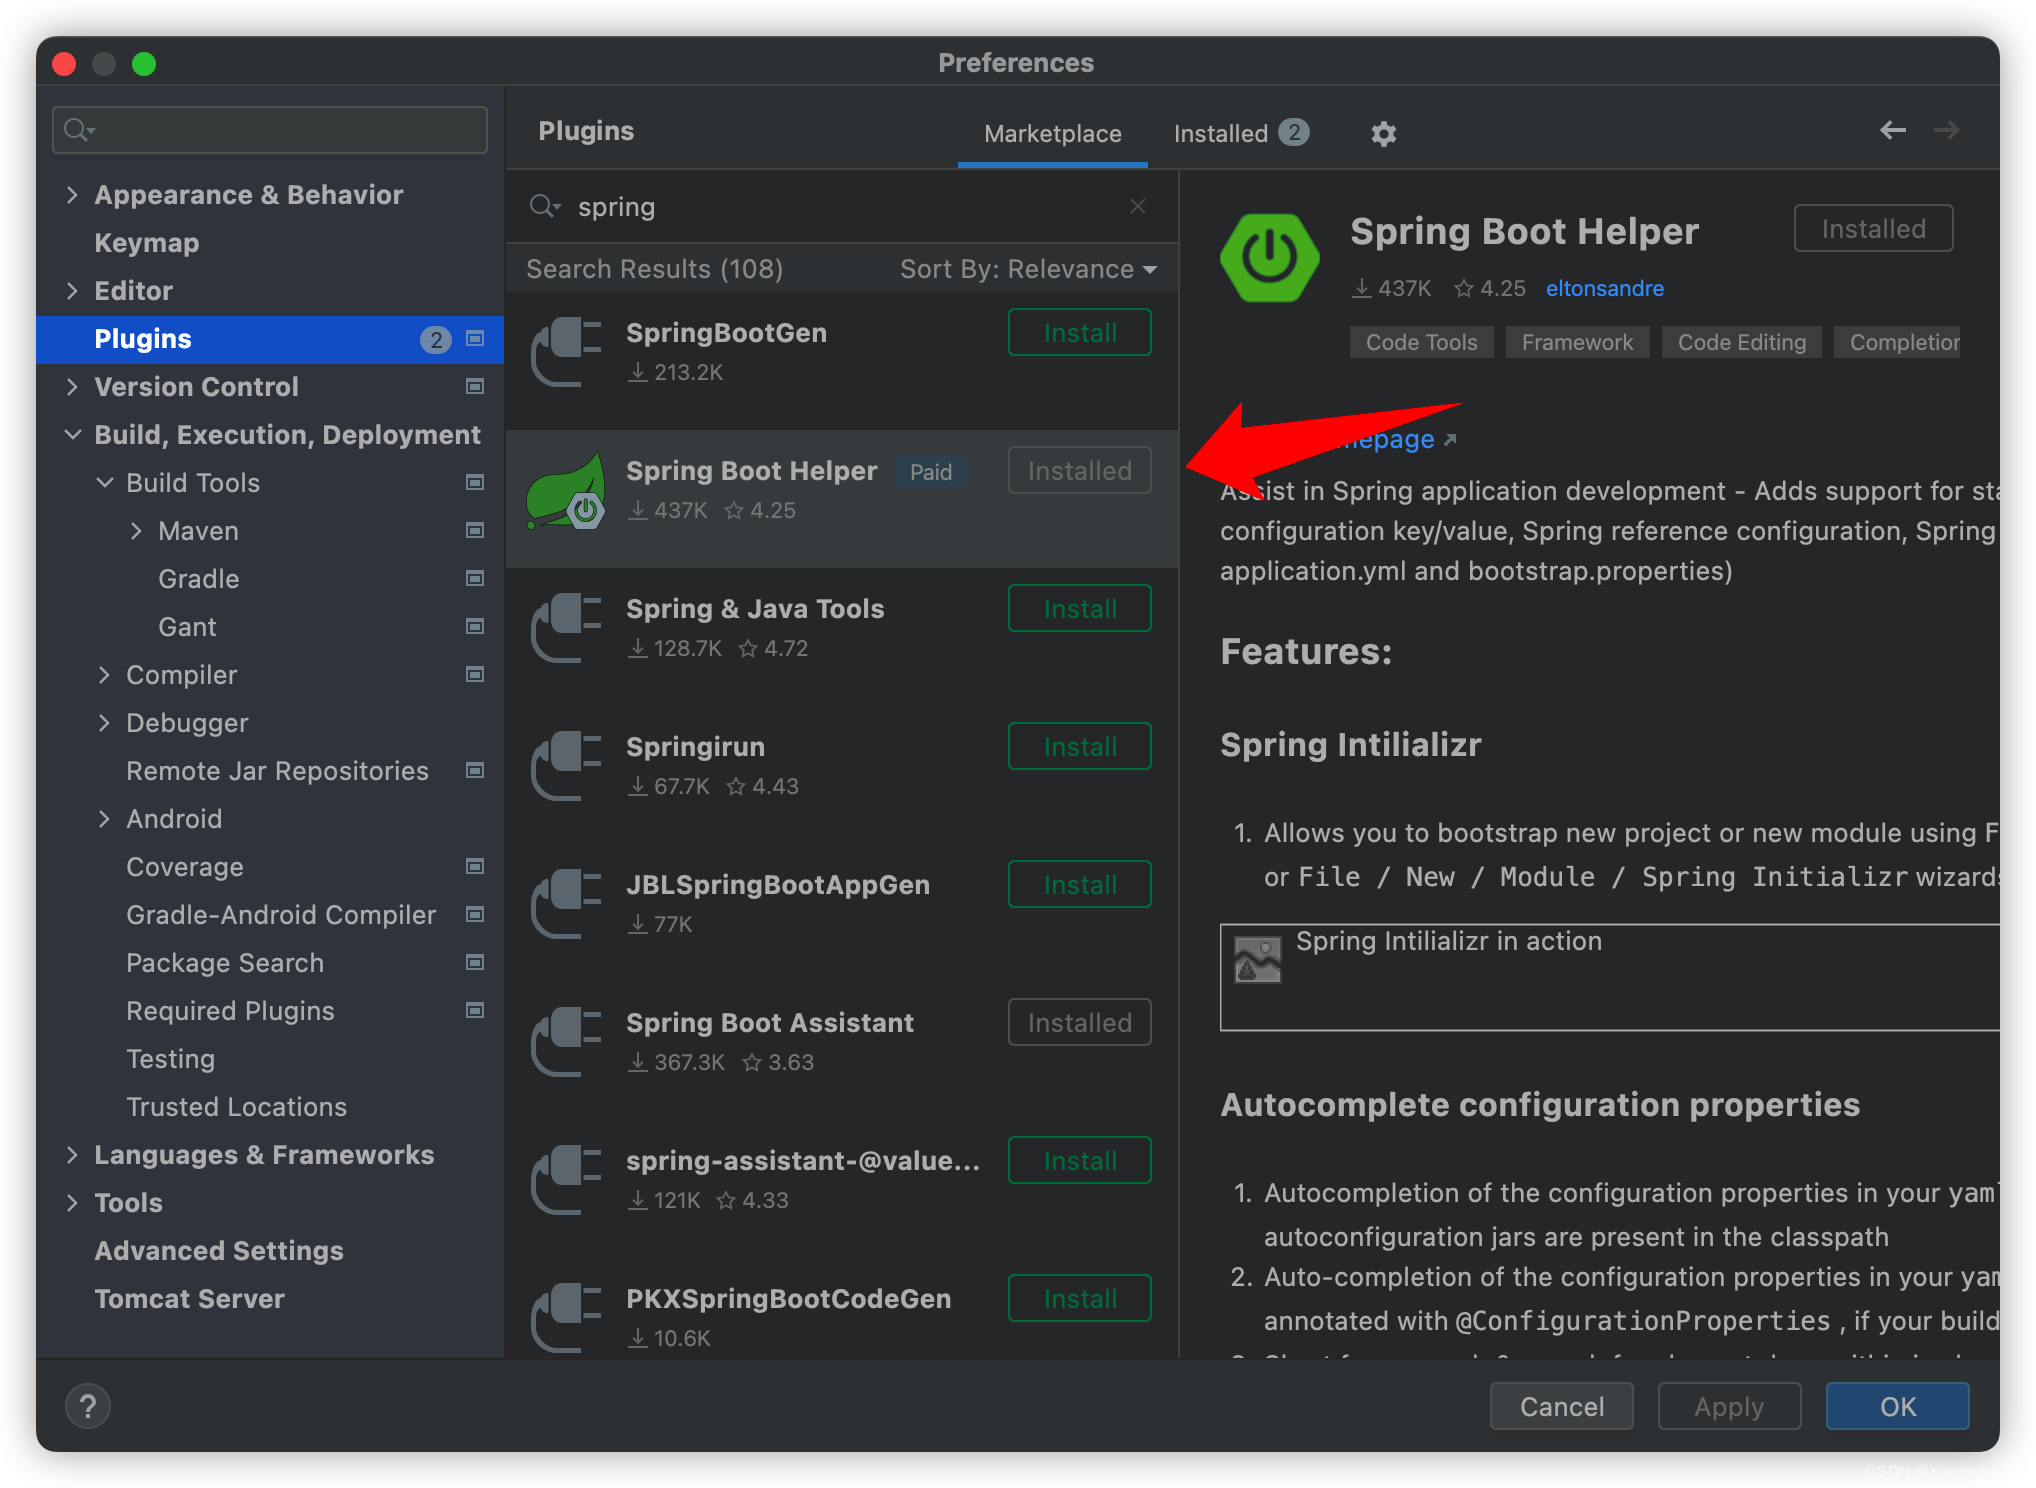Click the spring-assistant-@value plugin icon
The image size is (2036, 1488).
tap(566, 1179)
